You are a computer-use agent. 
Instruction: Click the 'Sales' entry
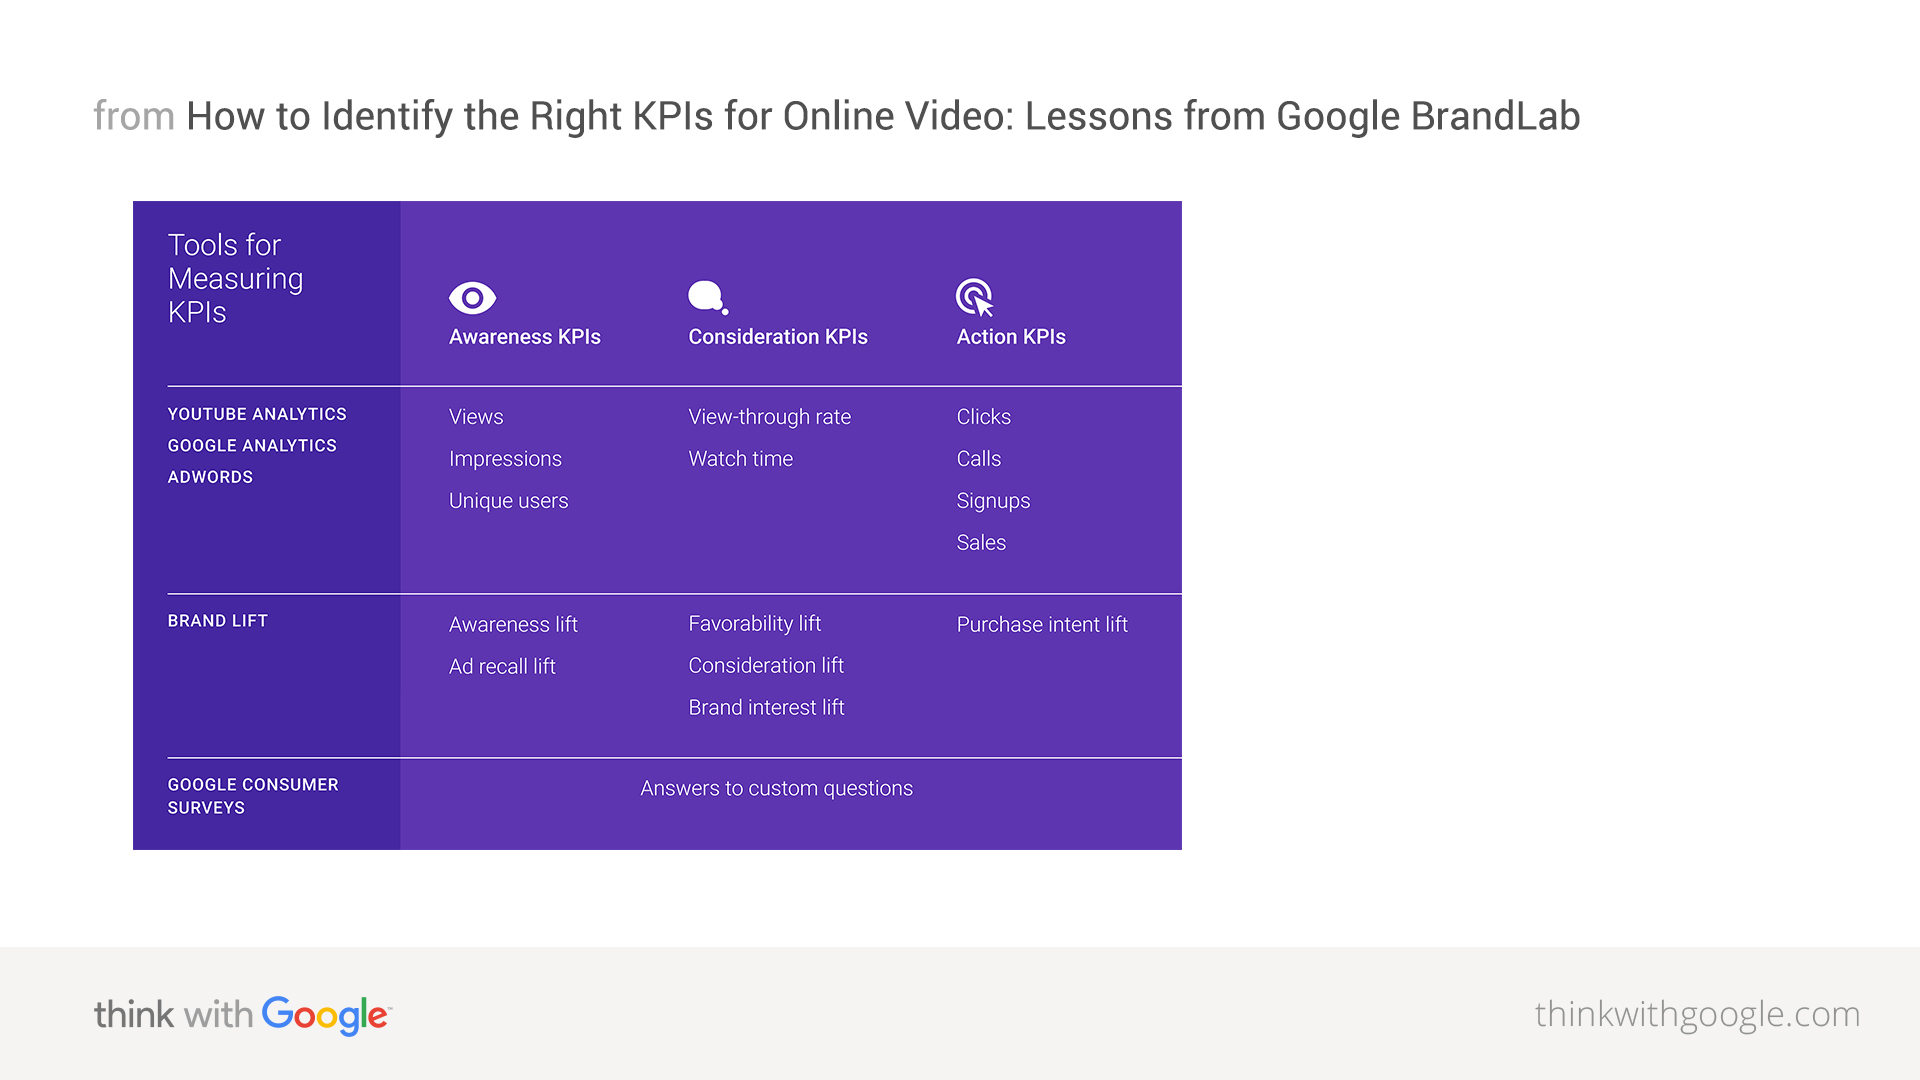(x=981, y=543)
